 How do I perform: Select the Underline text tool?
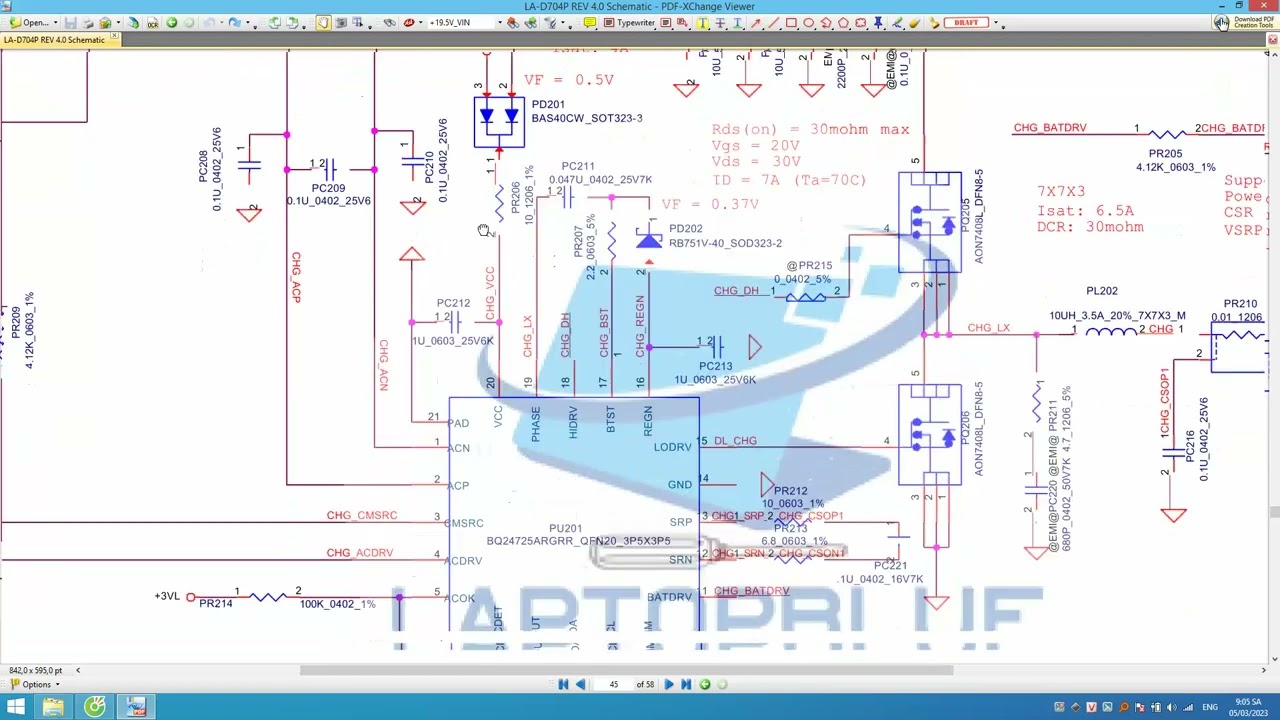(x=737, y=22)
